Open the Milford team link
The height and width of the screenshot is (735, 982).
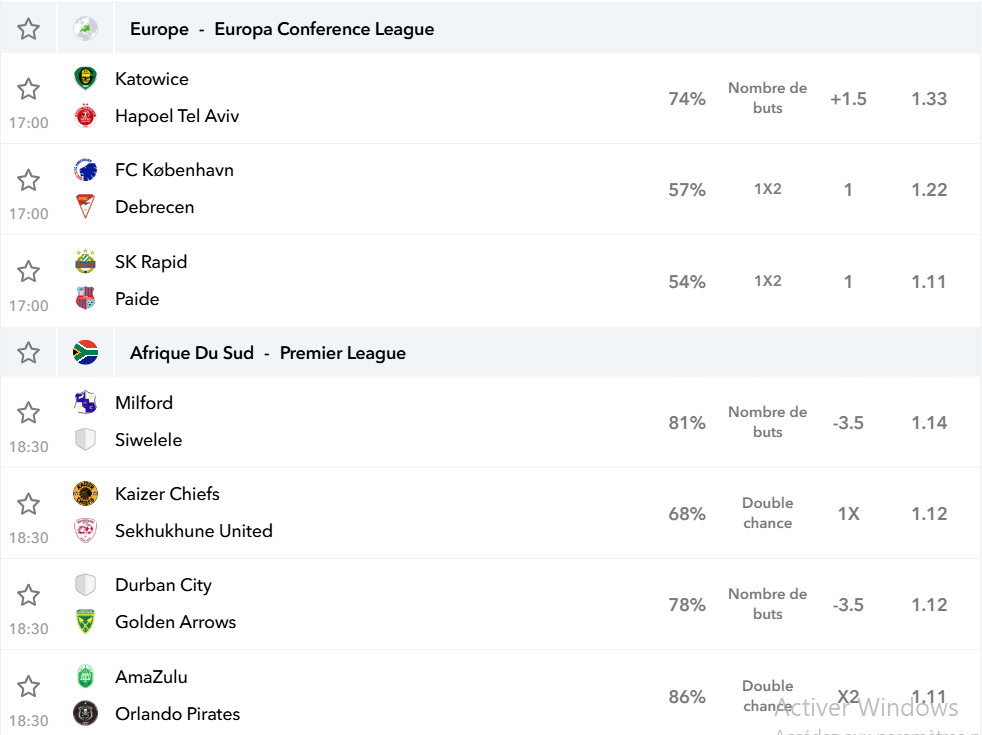pos(144,403)
